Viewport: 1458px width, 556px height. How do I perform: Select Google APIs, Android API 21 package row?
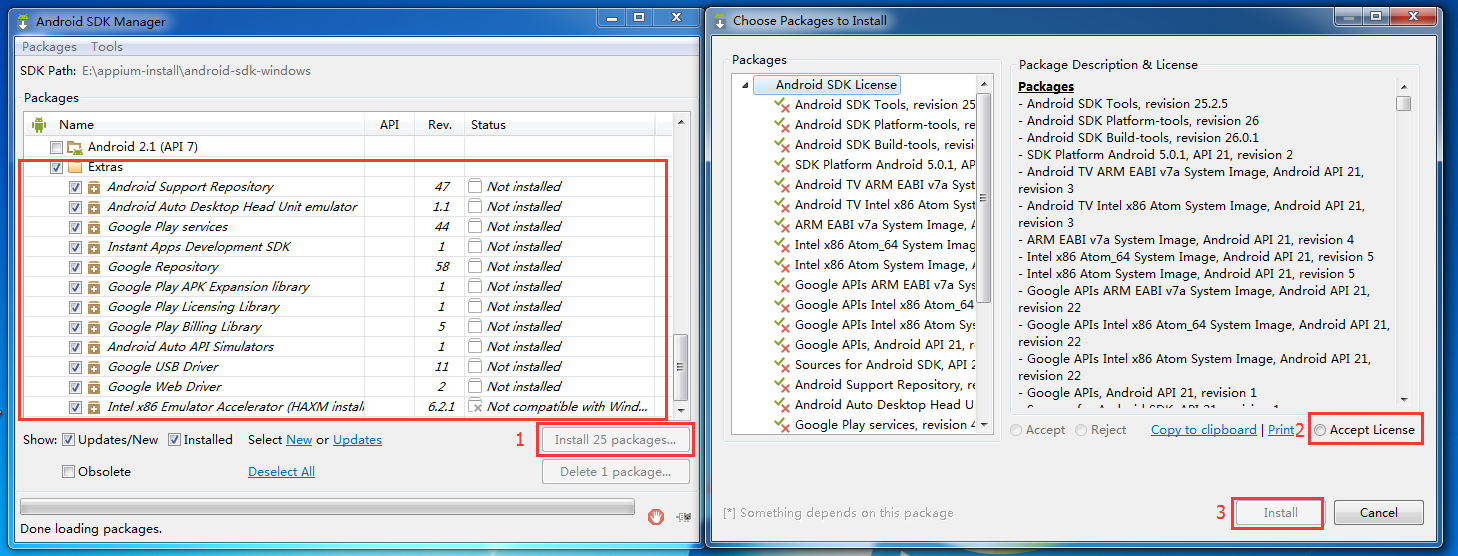coord(875,345)
